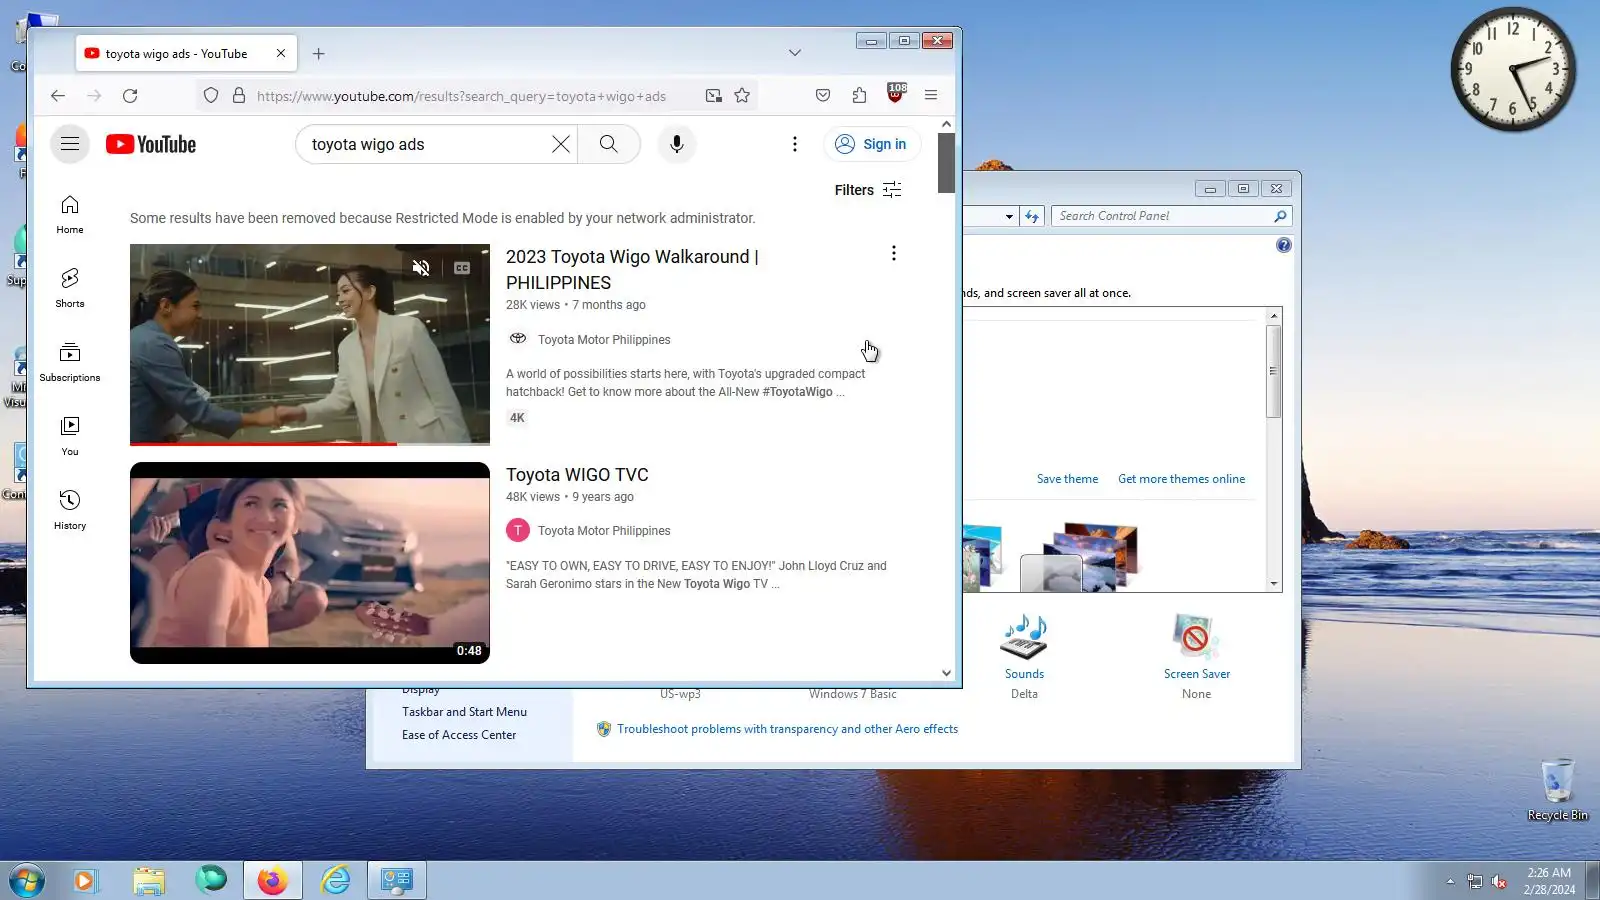This screenshot has height=900, width=1600.
Task: Go back with the Firefox back arrow
Action: (x=58, y=96)
